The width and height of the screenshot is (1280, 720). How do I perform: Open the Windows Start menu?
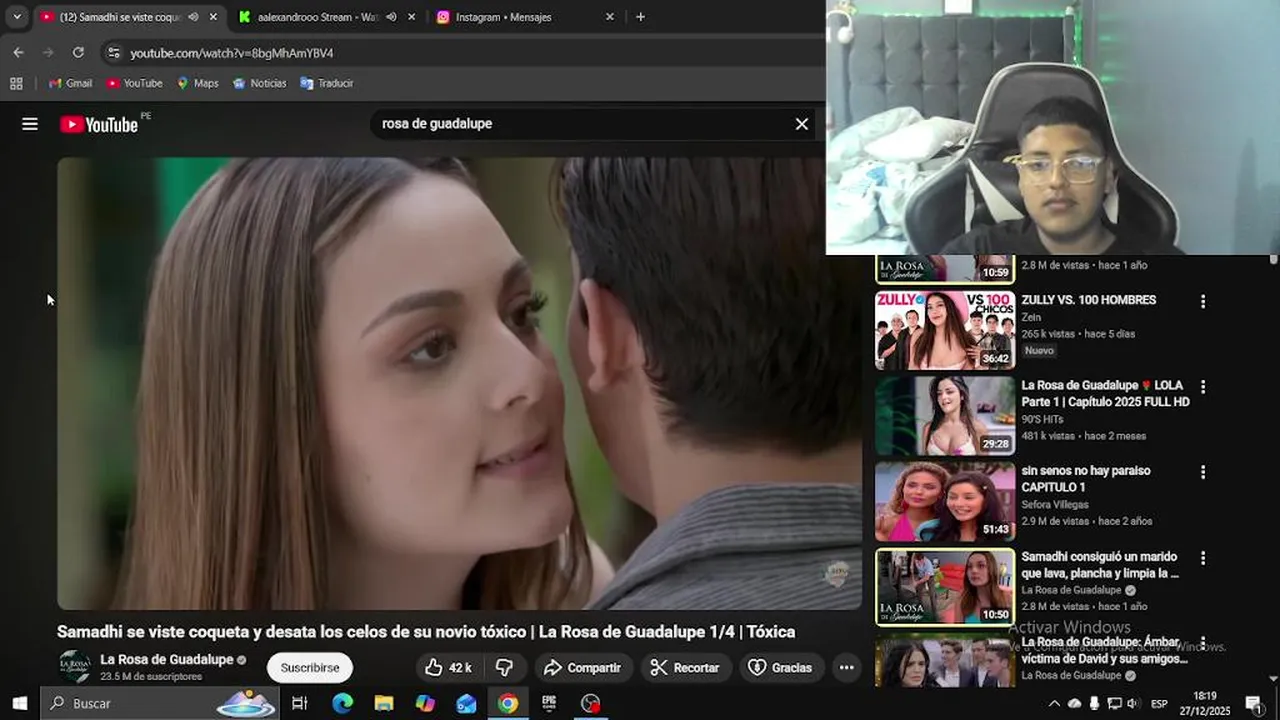(x=19, y=703)
